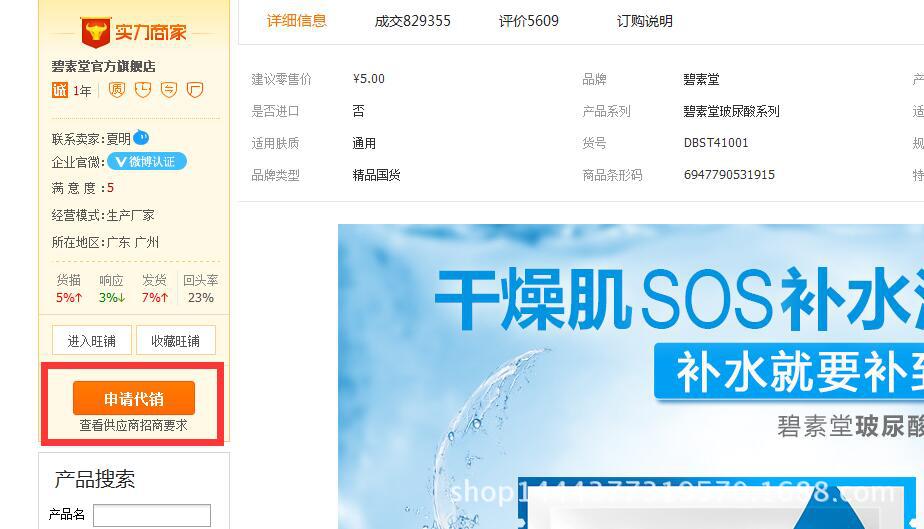924x529 pixels.
Task: Click the 响应 3% rating stat
Action: (111, 289)
